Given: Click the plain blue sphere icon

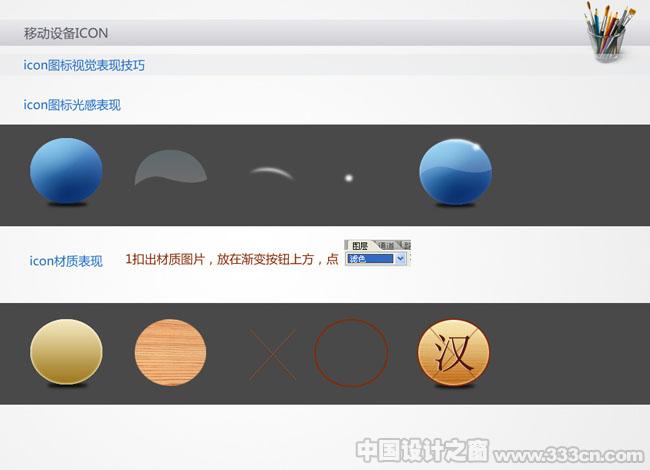Looking at the screenshot, I should (66, 171).
